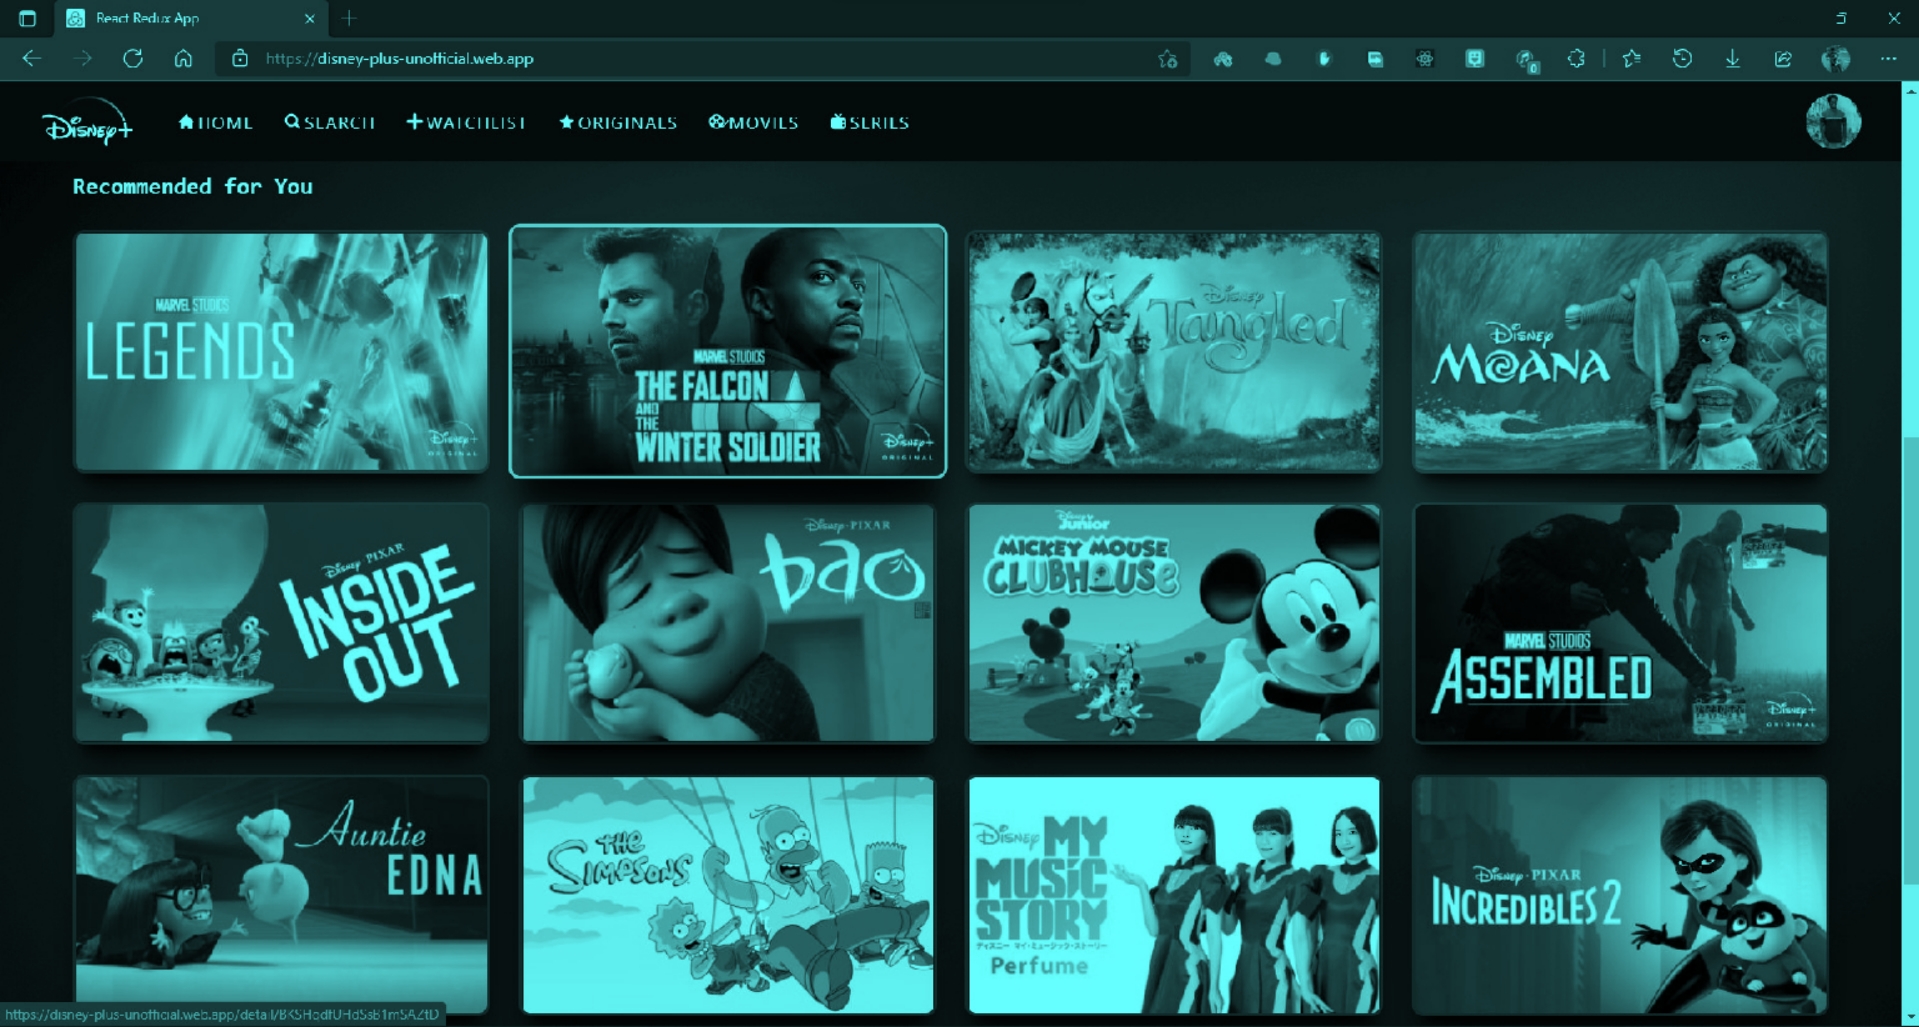Open the user profile avatar on page

click(x=1832, y=122)
